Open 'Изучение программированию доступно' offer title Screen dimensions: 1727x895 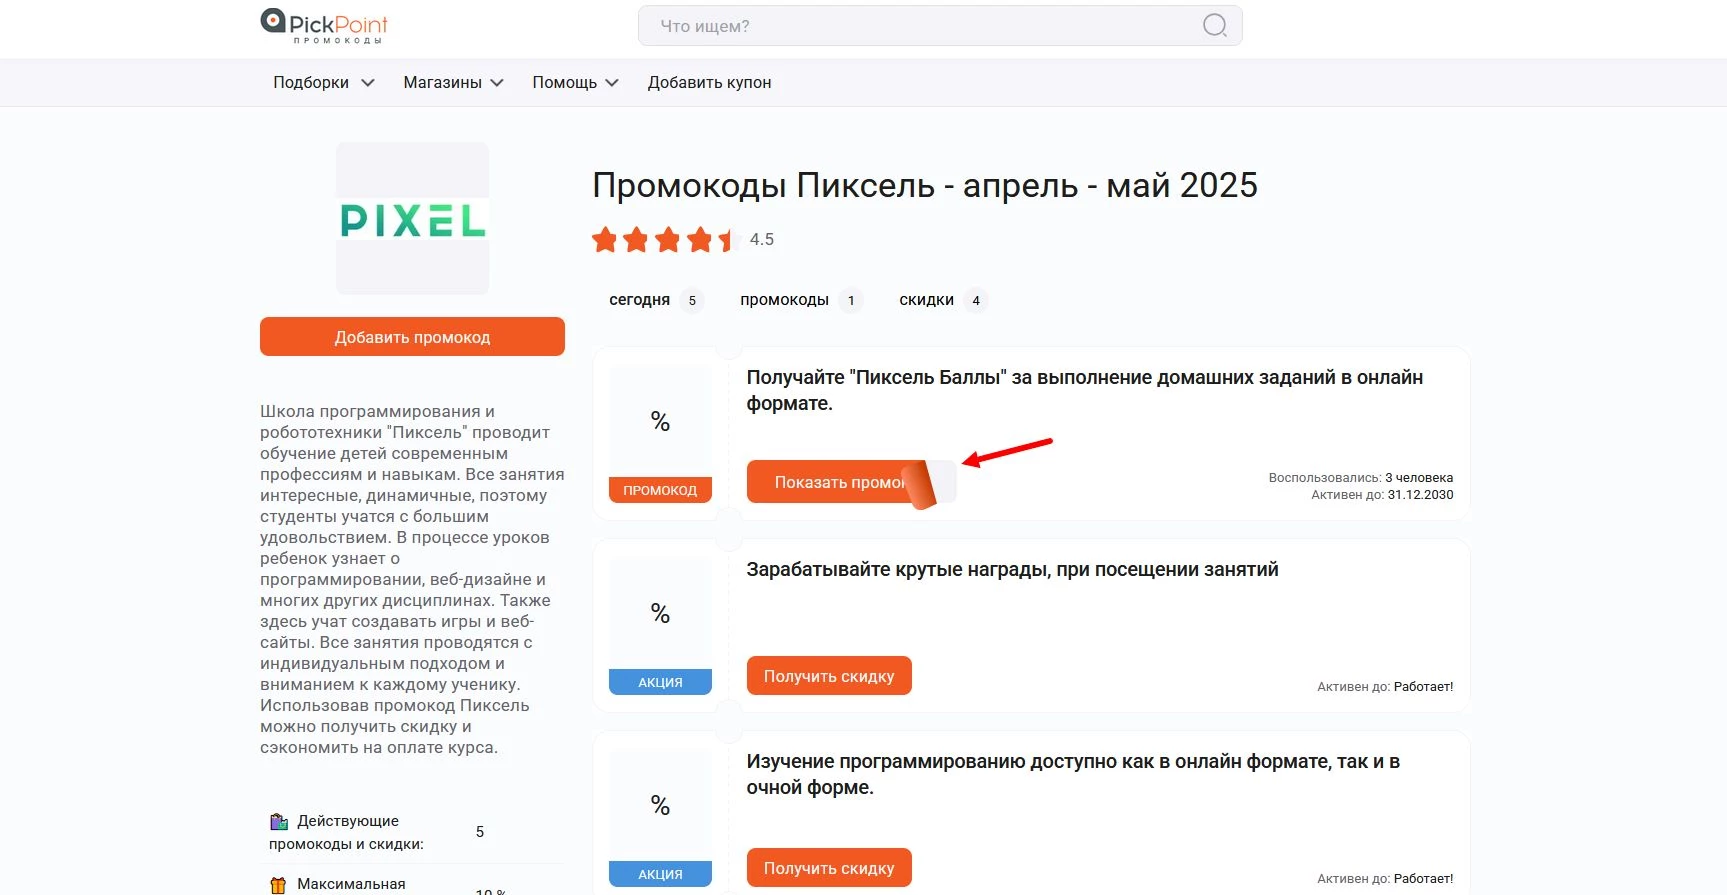tap(1073, 774)
